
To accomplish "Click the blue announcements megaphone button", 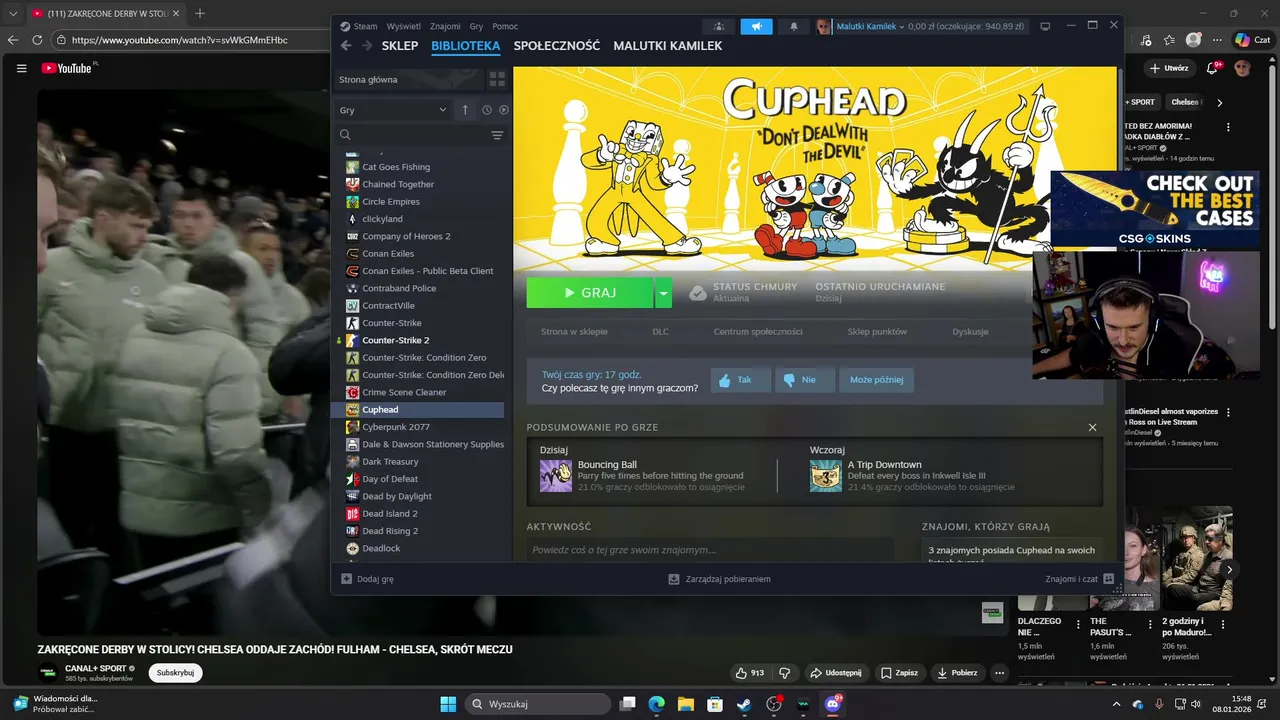I will (756, 27).
